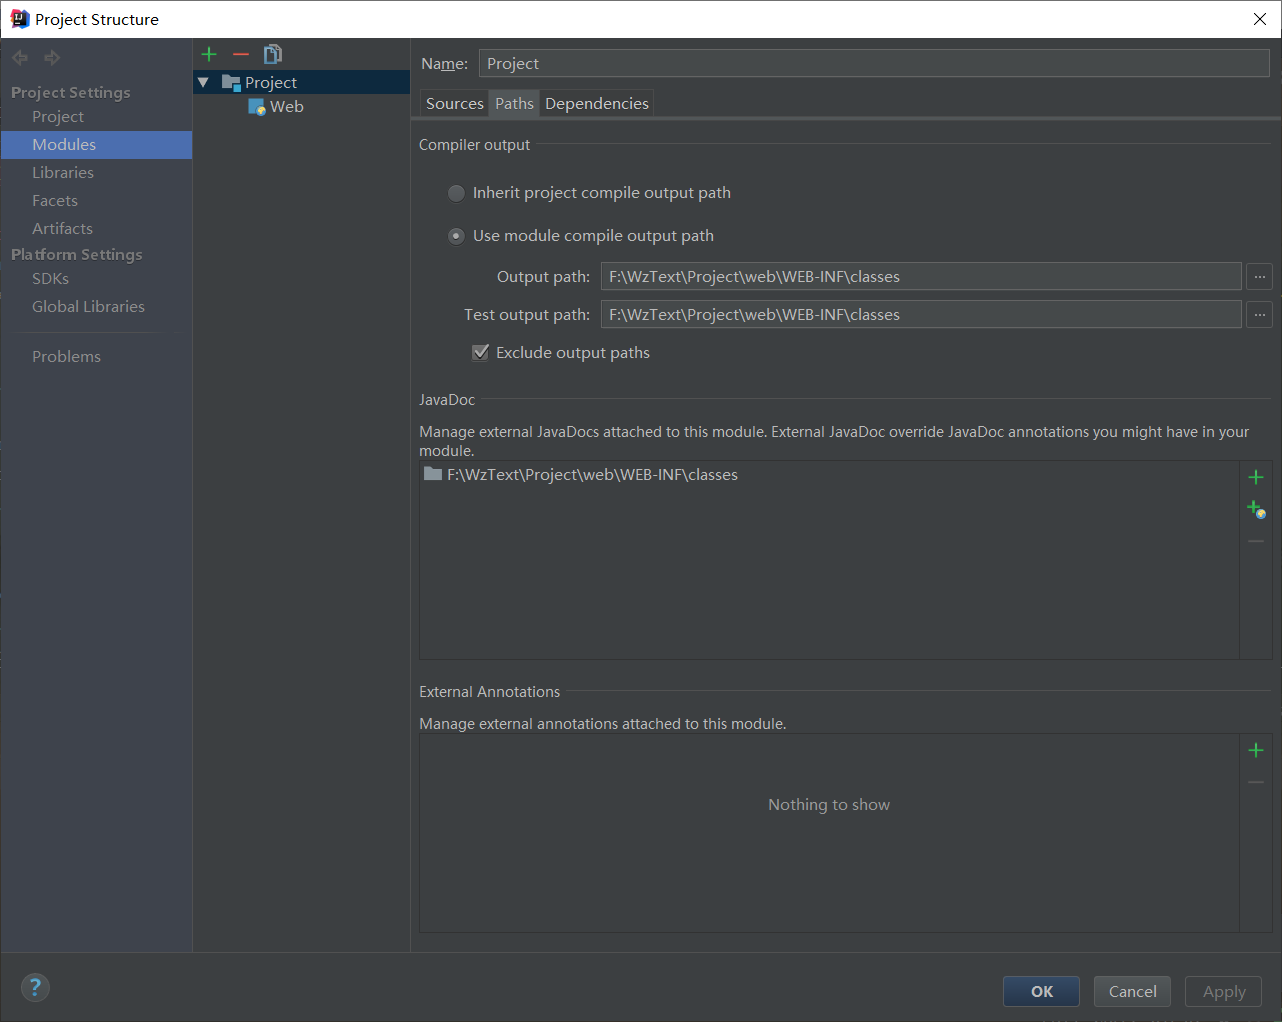Click the Apply button
Screen dimensions: 1282x1022
pos(1224,991)
